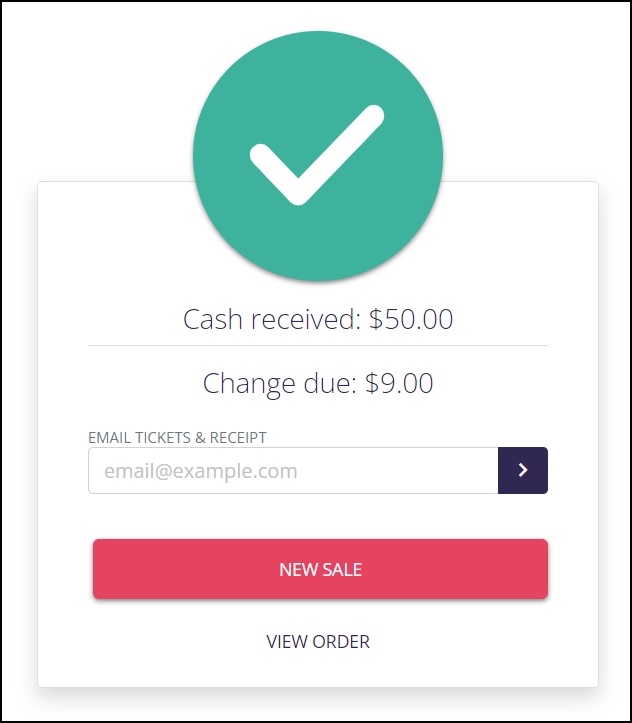Click the $50.00 cash received amount
This screenshot has width=632, height=723.
click(411, 319)
